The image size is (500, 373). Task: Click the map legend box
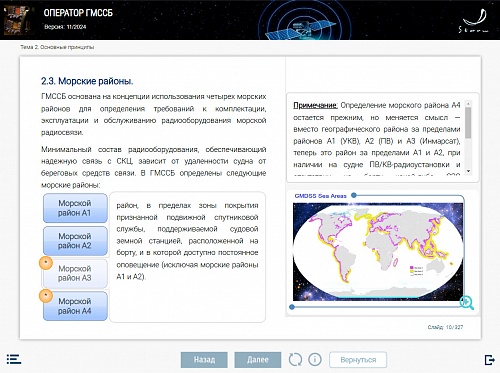(416, 272)
